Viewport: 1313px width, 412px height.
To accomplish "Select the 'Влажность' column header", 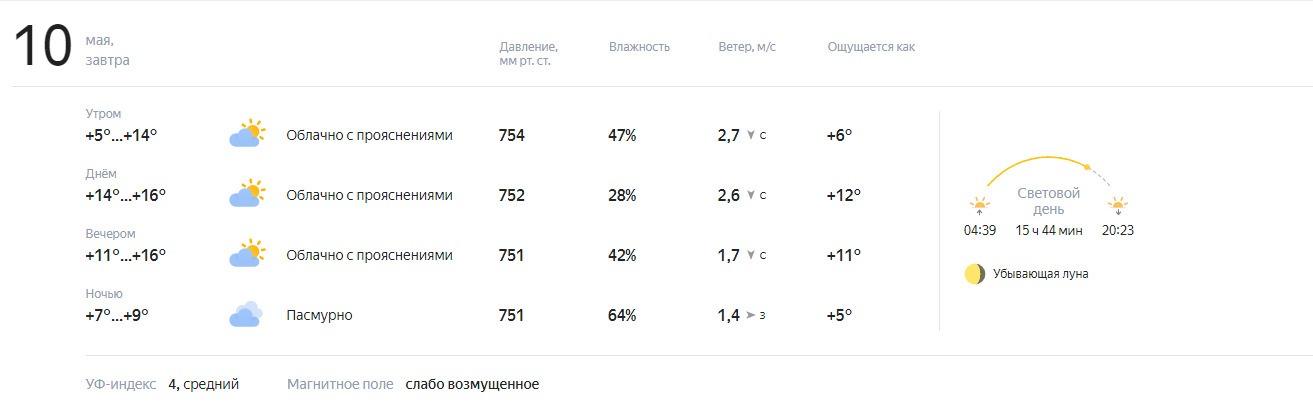I will (639, 47).
